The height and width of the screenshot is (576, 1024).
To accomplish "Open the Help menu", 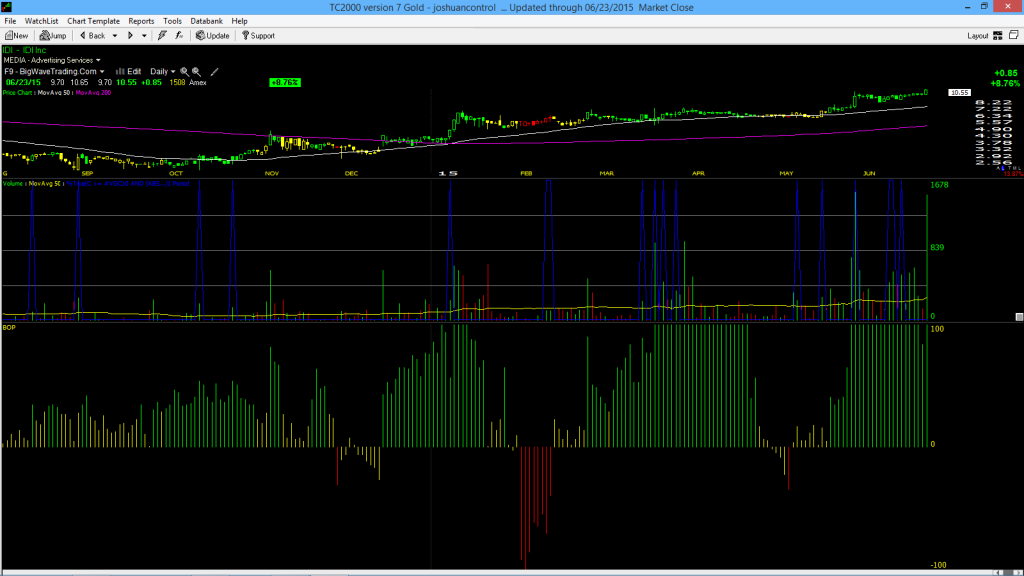I will (x=240, y=21).
